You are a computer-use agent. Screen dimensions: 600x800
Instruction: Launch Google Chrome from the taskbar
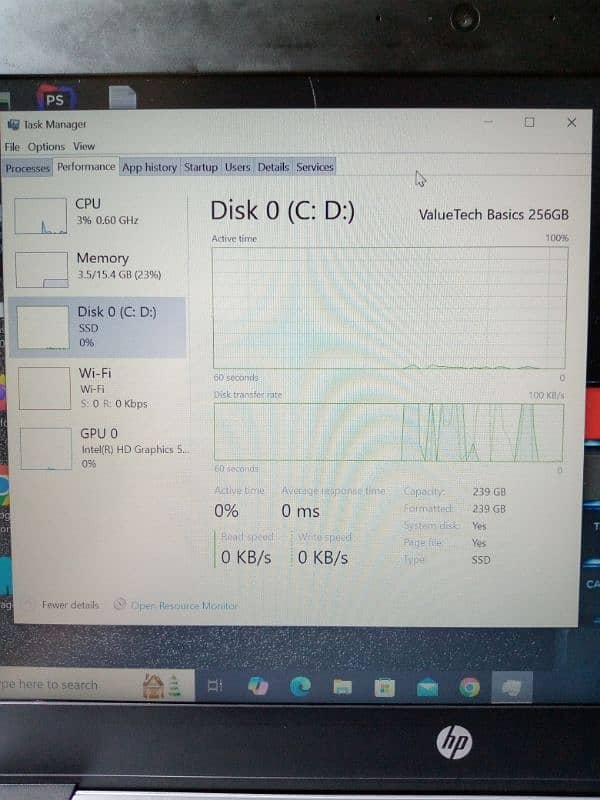pyautogui.click(x=470, y=687)
